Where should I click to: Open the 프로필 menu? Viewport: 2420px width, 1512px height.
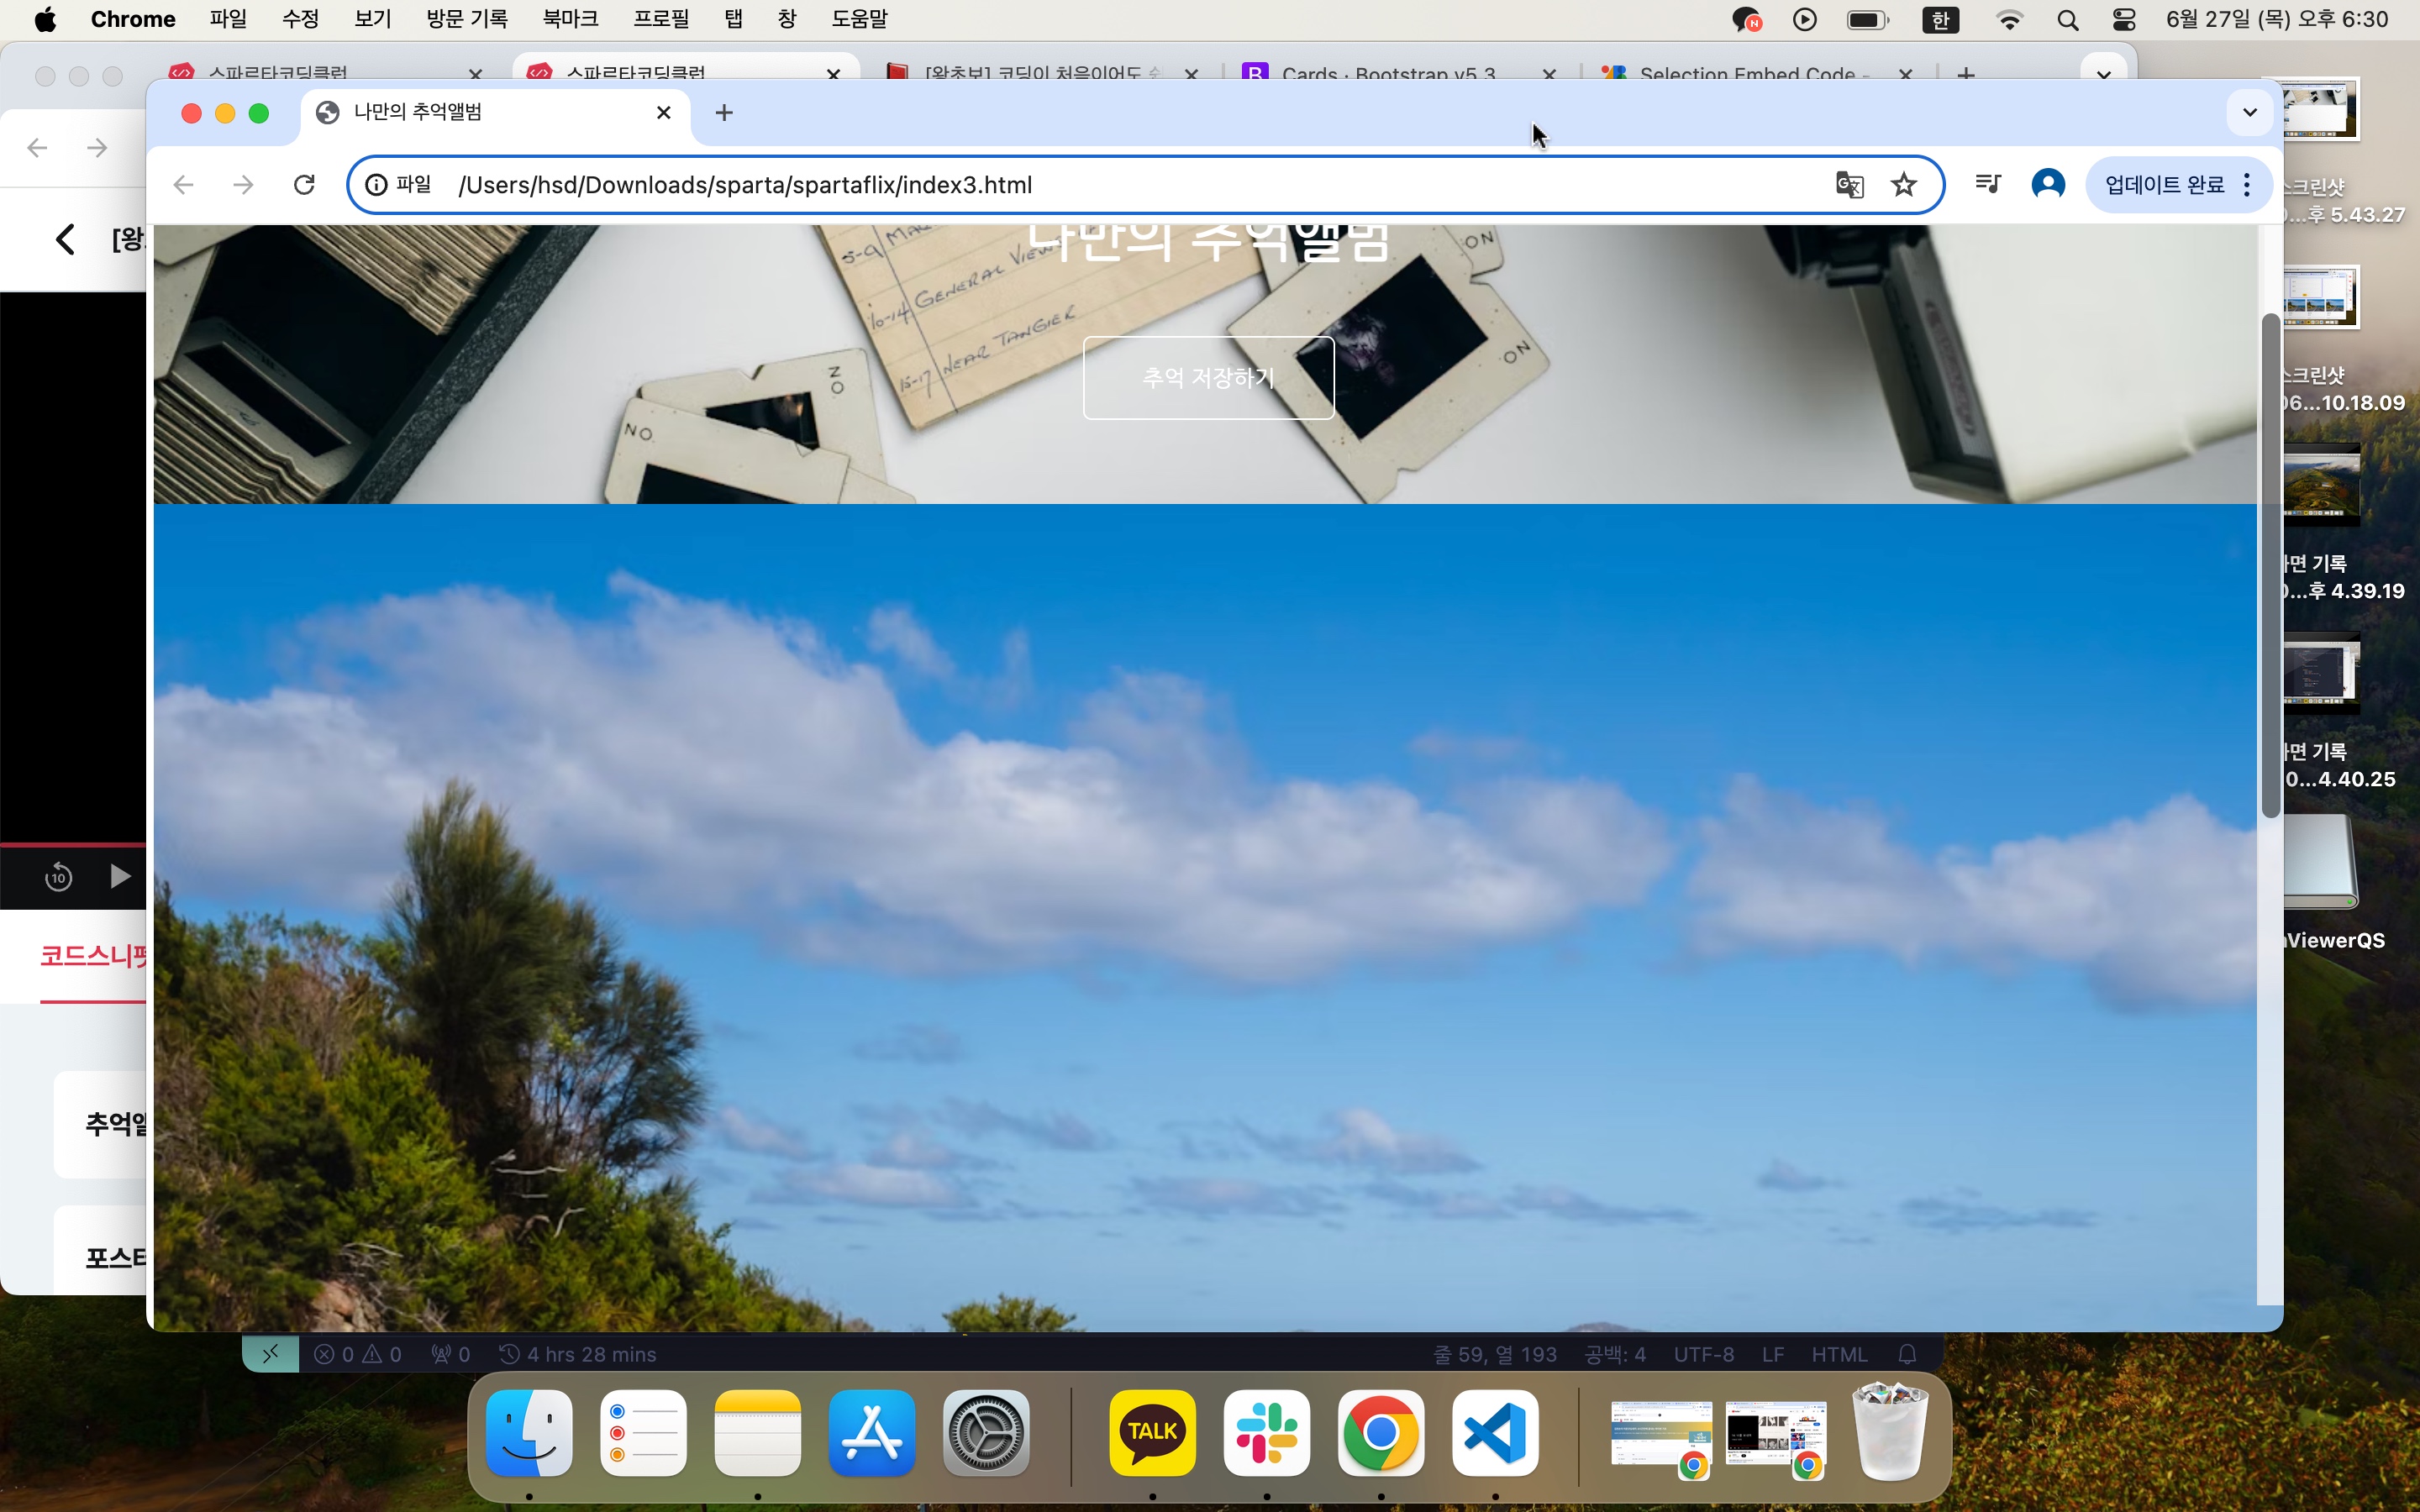coord(661,19)
